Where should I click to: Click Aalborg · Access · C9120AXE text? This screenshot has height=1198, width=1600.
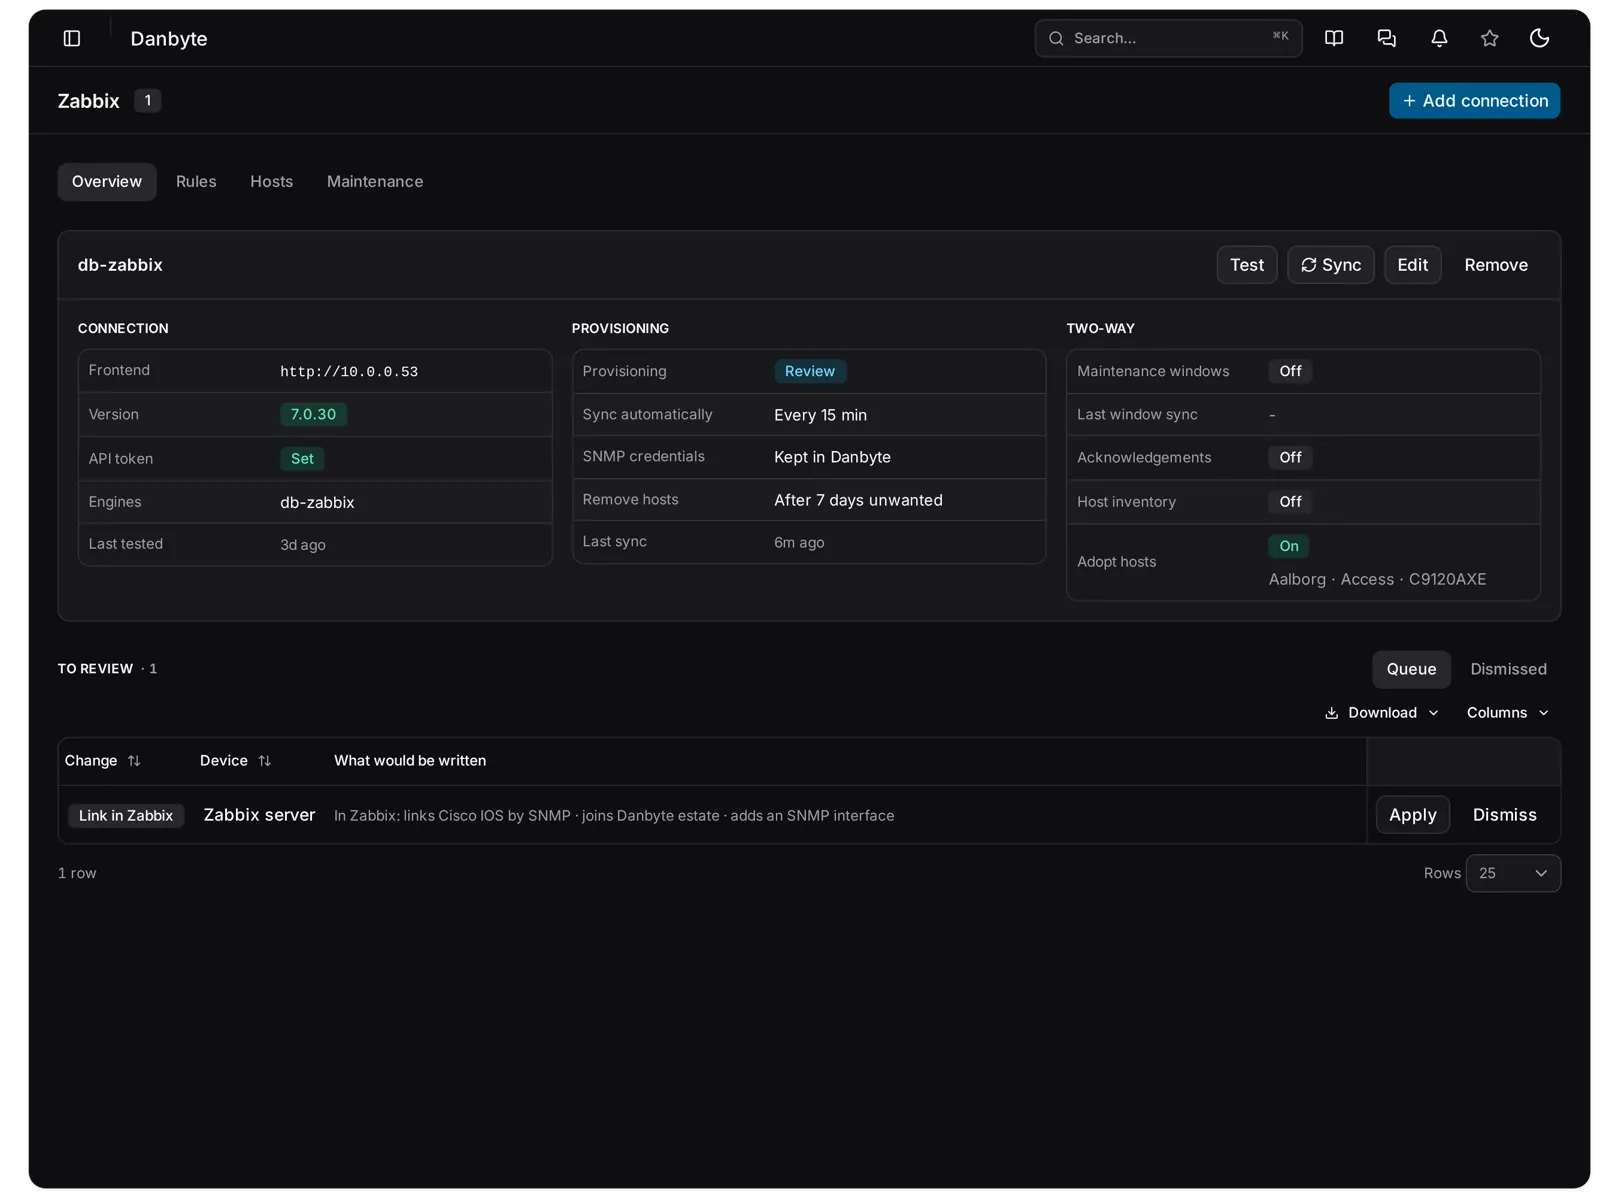point(1377,580)
